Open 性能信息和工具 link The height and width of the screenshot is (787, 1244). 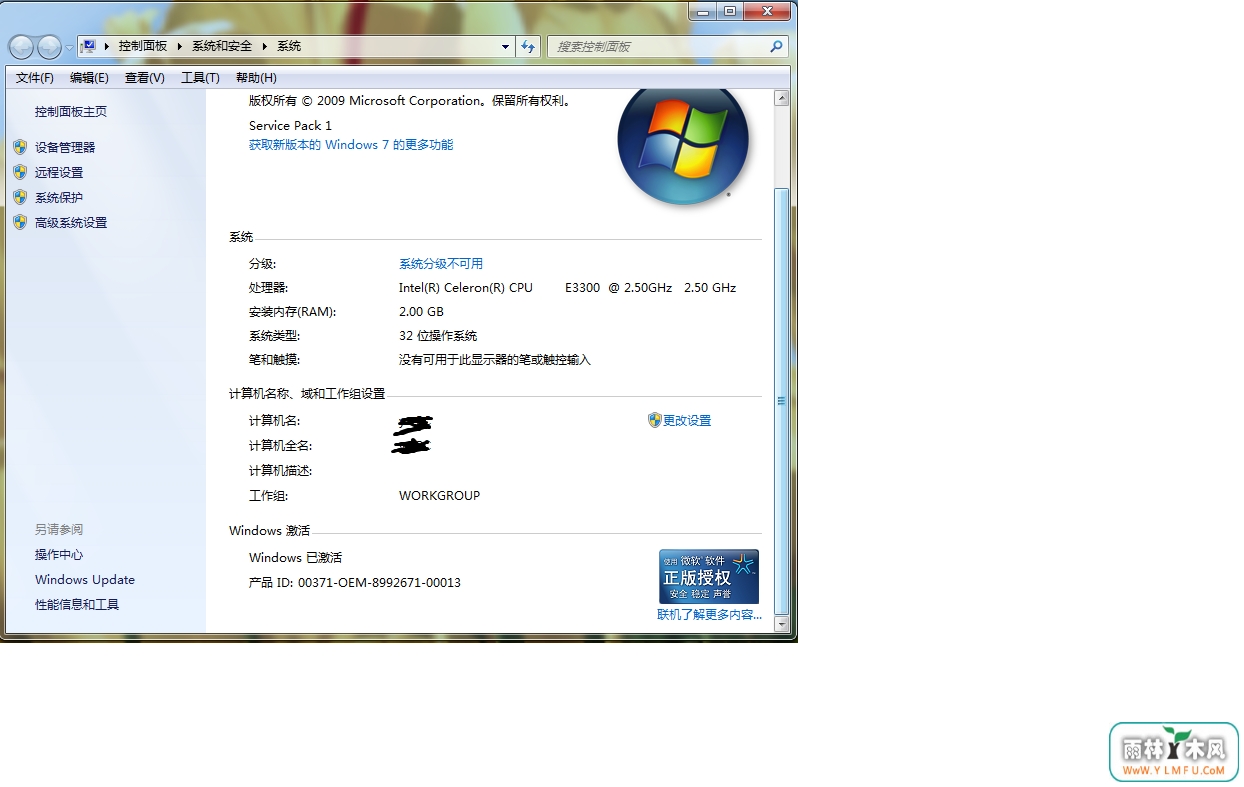click(x=77, y=605)
